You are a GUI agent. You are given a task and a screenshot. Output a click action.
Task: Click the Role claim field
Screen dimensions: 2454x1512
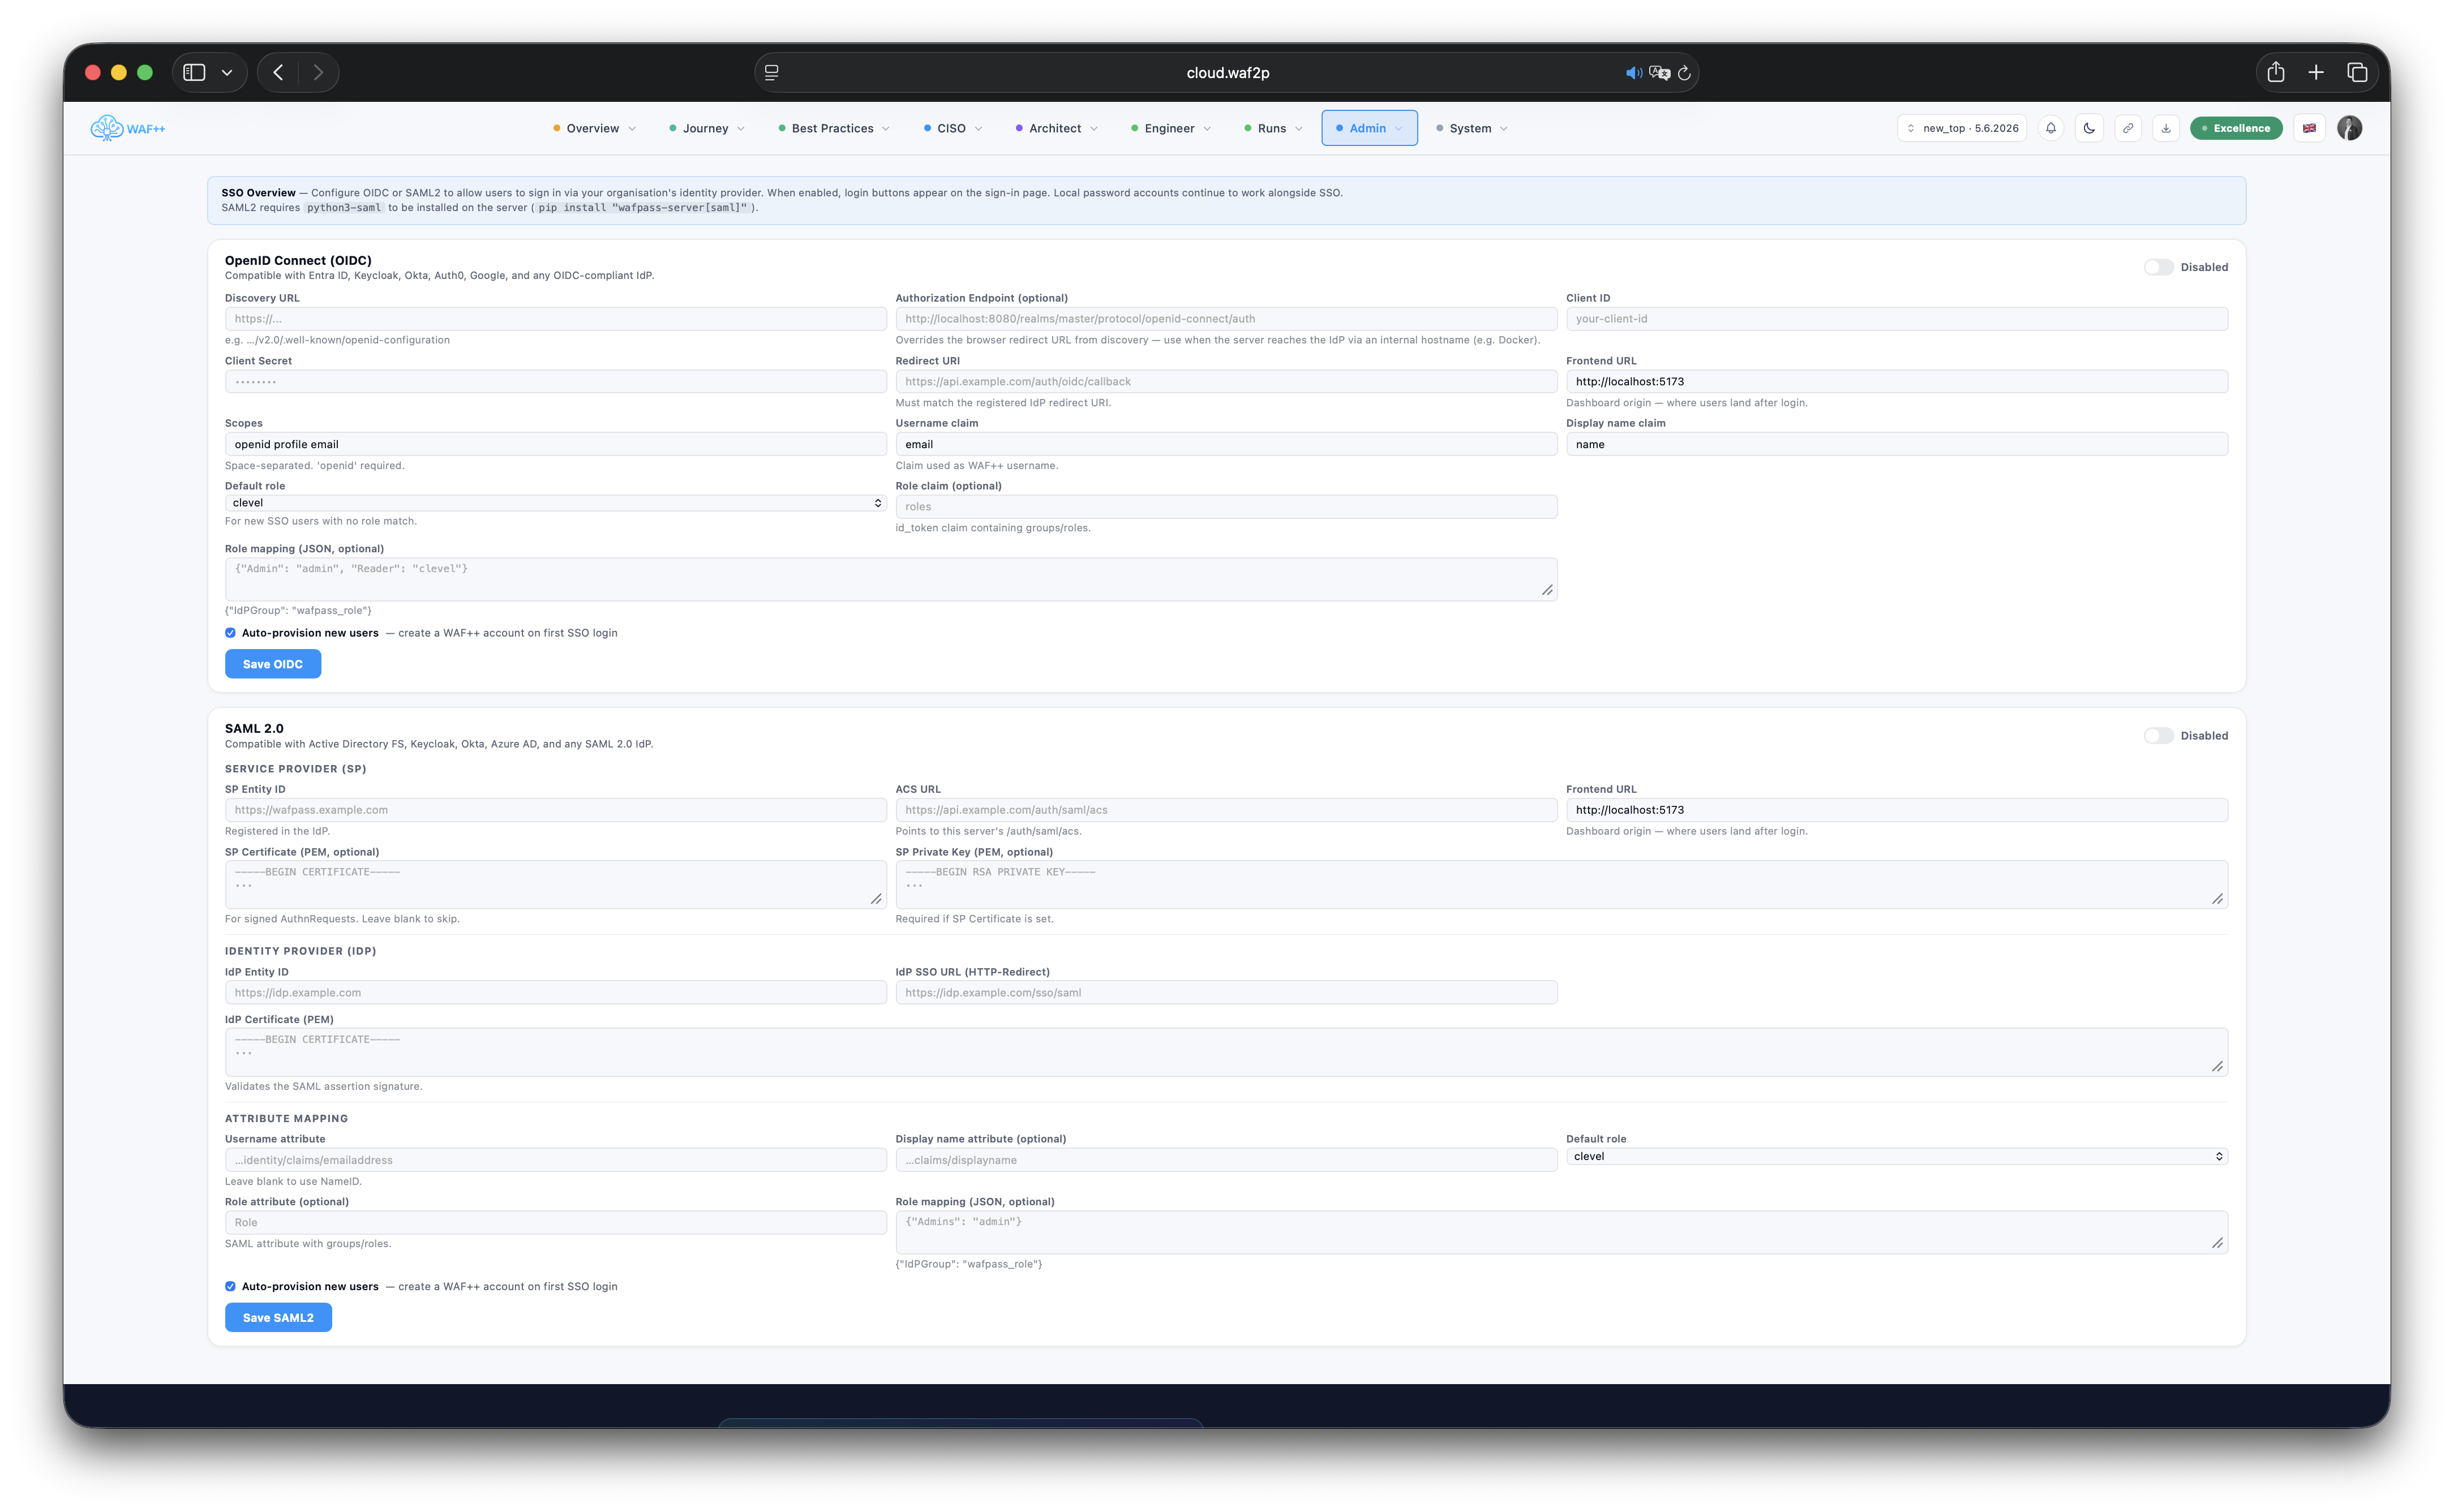coord(1226,507)
